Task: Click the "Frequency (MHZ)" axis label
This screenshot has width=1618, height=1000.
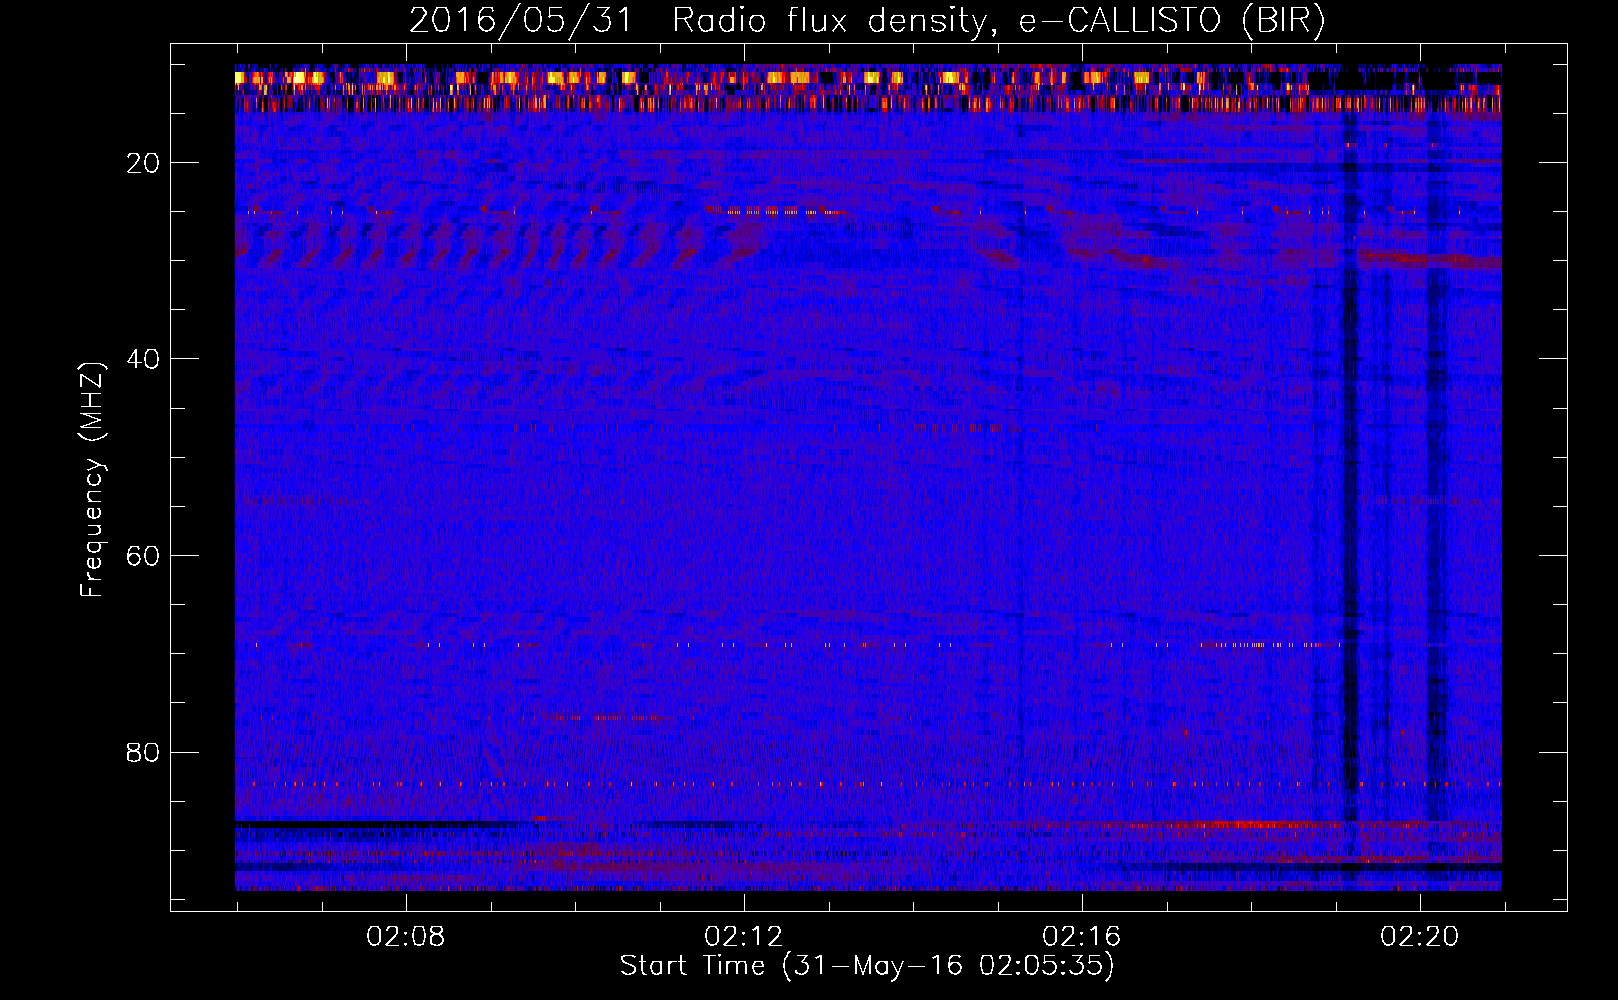Action: [92, 480]
